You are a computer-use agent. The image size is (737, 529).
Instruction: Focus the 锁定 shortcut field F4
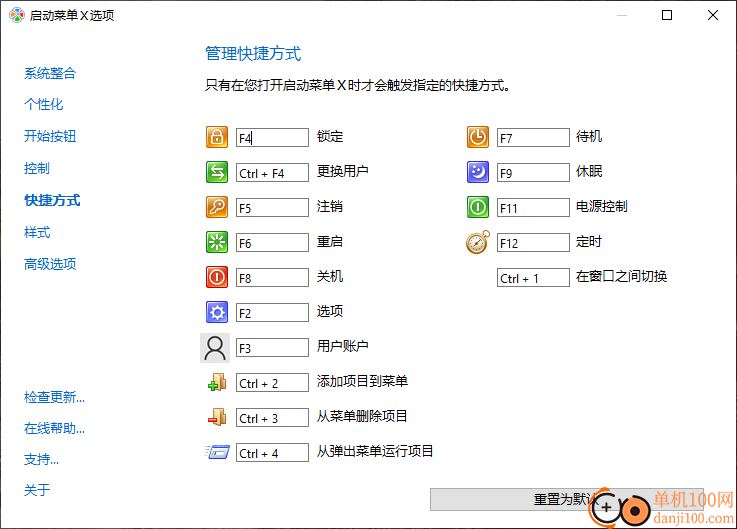(272, 138)
